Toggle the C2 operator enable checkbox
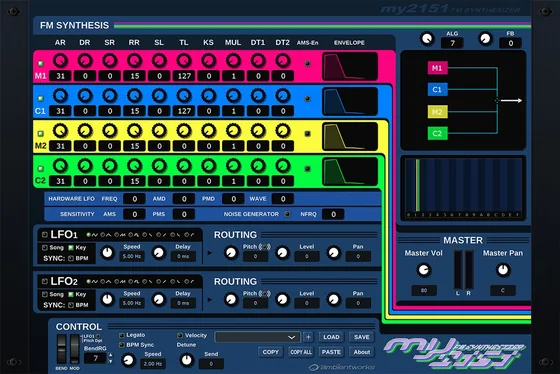 pyautogui.click(x=41, y=168)
